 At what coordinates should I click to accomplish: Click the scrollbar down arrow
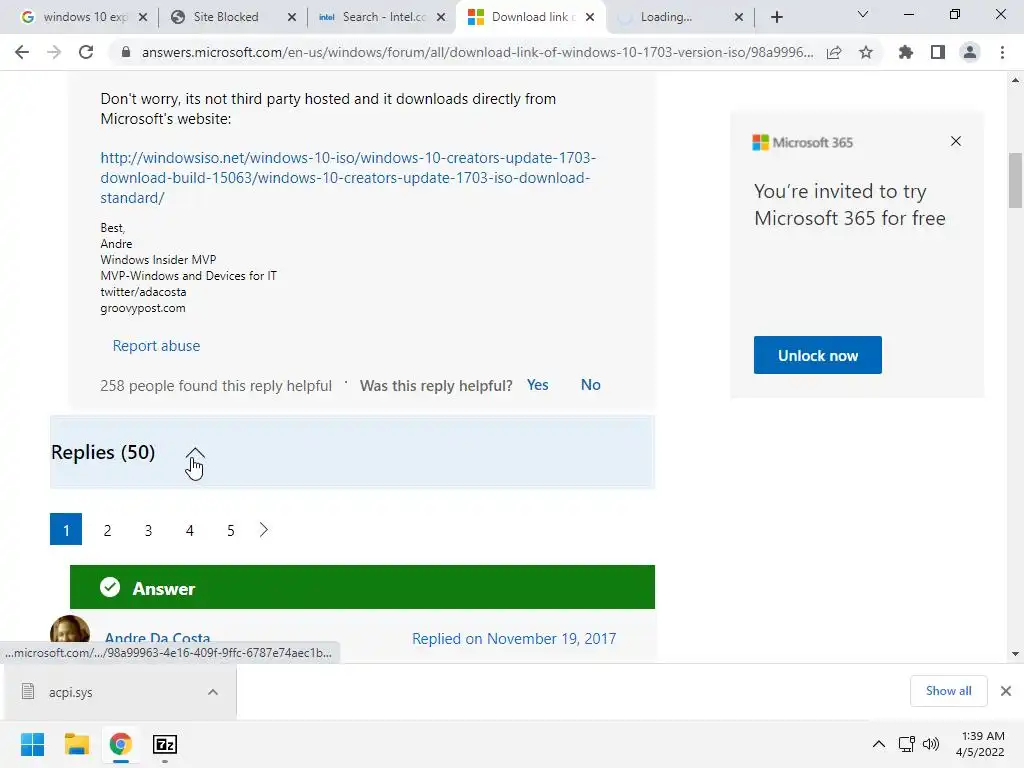(1015, 654)
